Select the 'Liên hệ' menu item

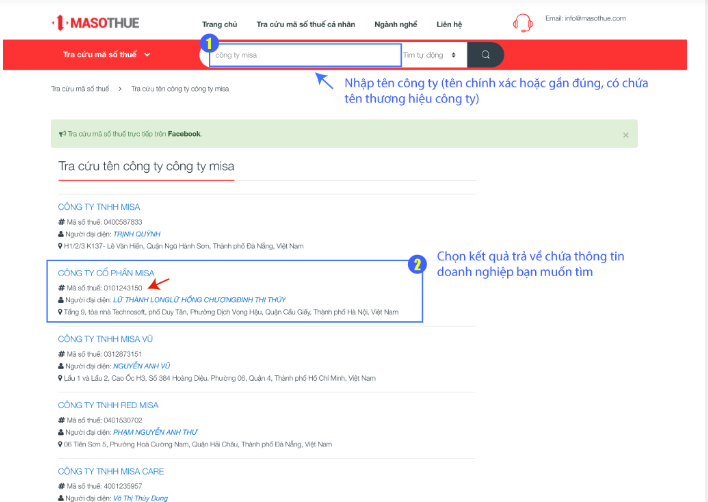click(450, 21)
